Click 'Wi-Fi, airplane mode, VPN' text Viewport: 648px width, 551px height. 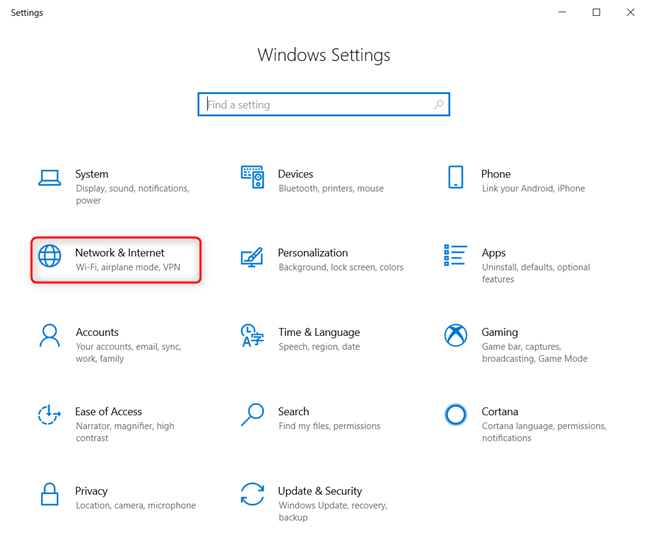128,267
